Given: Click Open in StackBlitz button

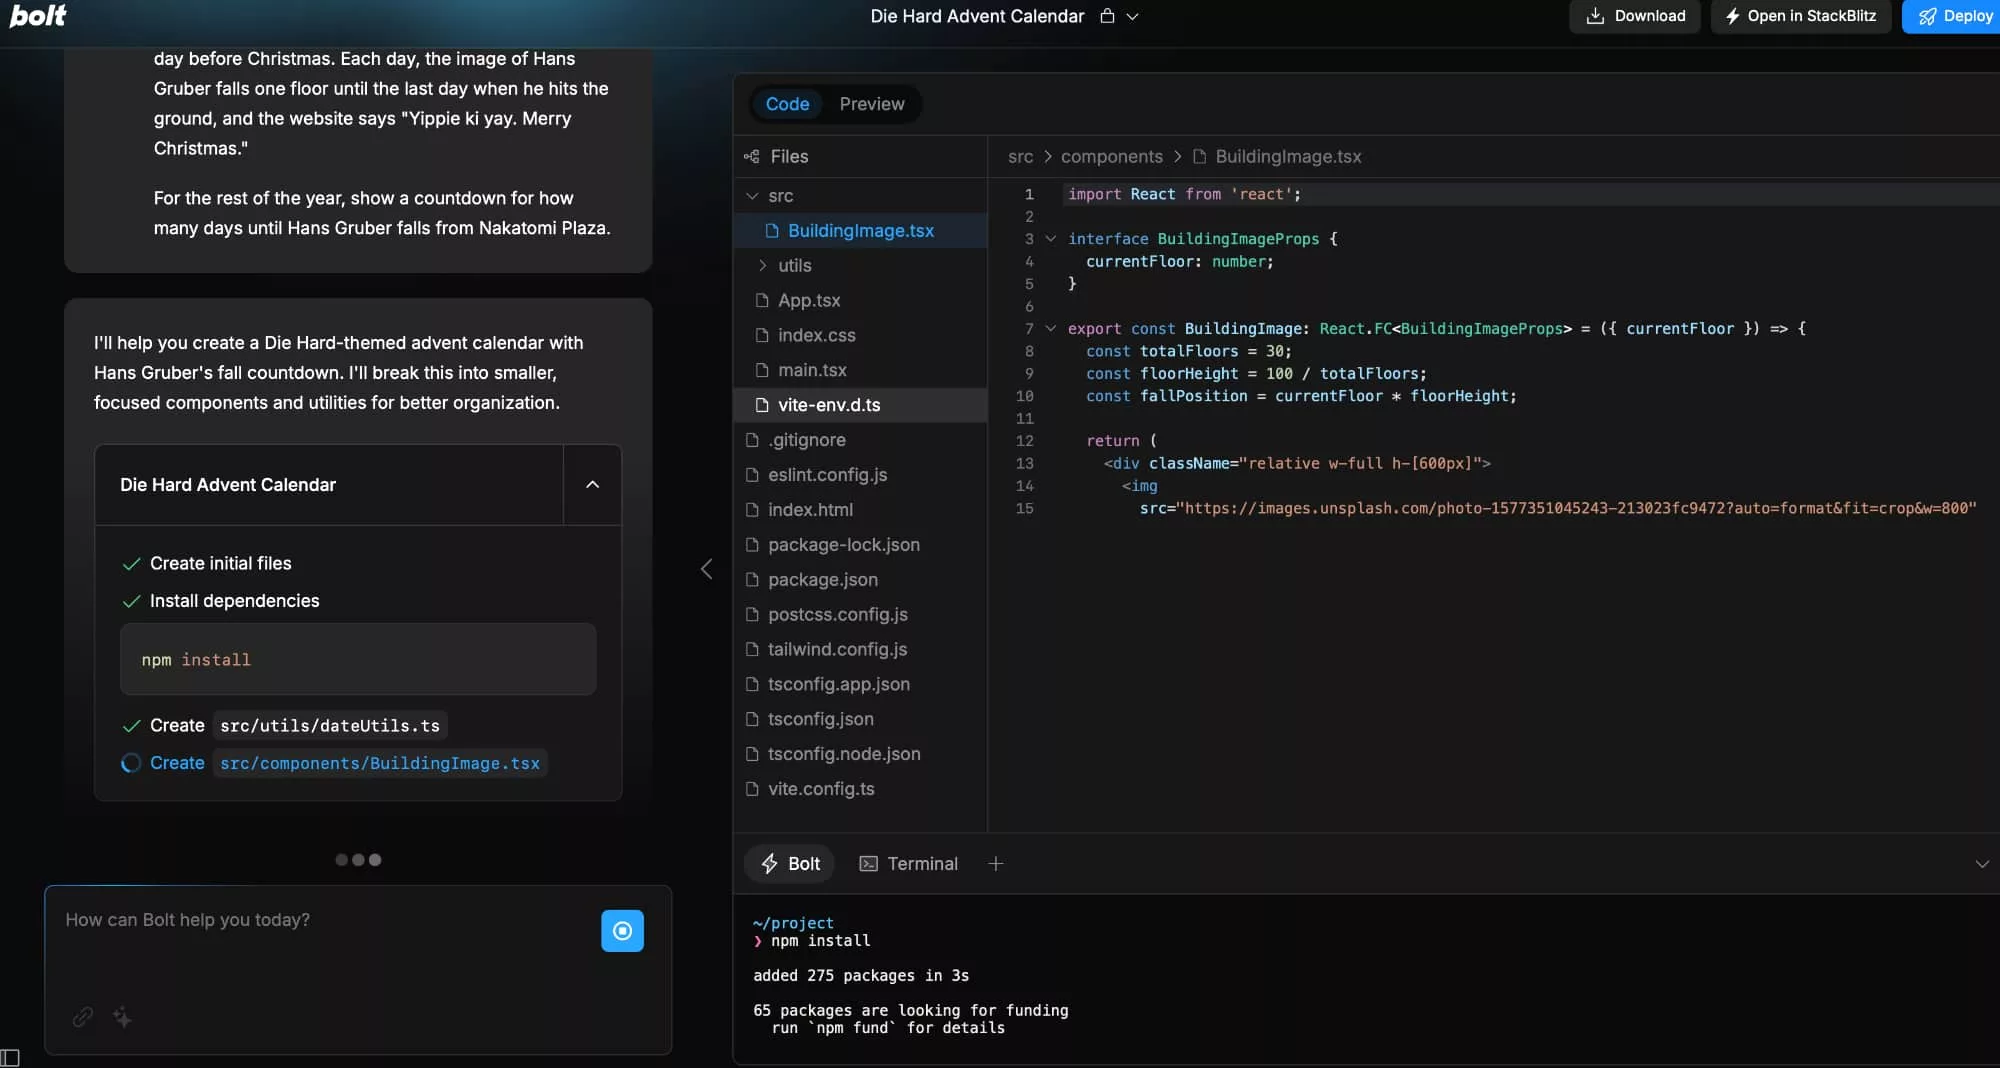Looking at the screenshot, I should tap(1800, 16).
